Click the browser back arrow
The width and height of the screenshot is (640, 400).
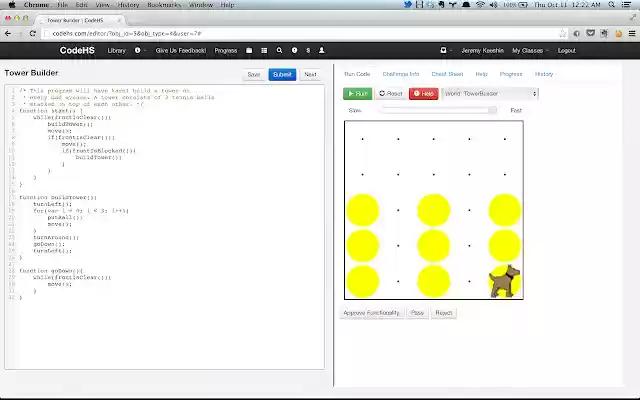[x=8, y=33]
